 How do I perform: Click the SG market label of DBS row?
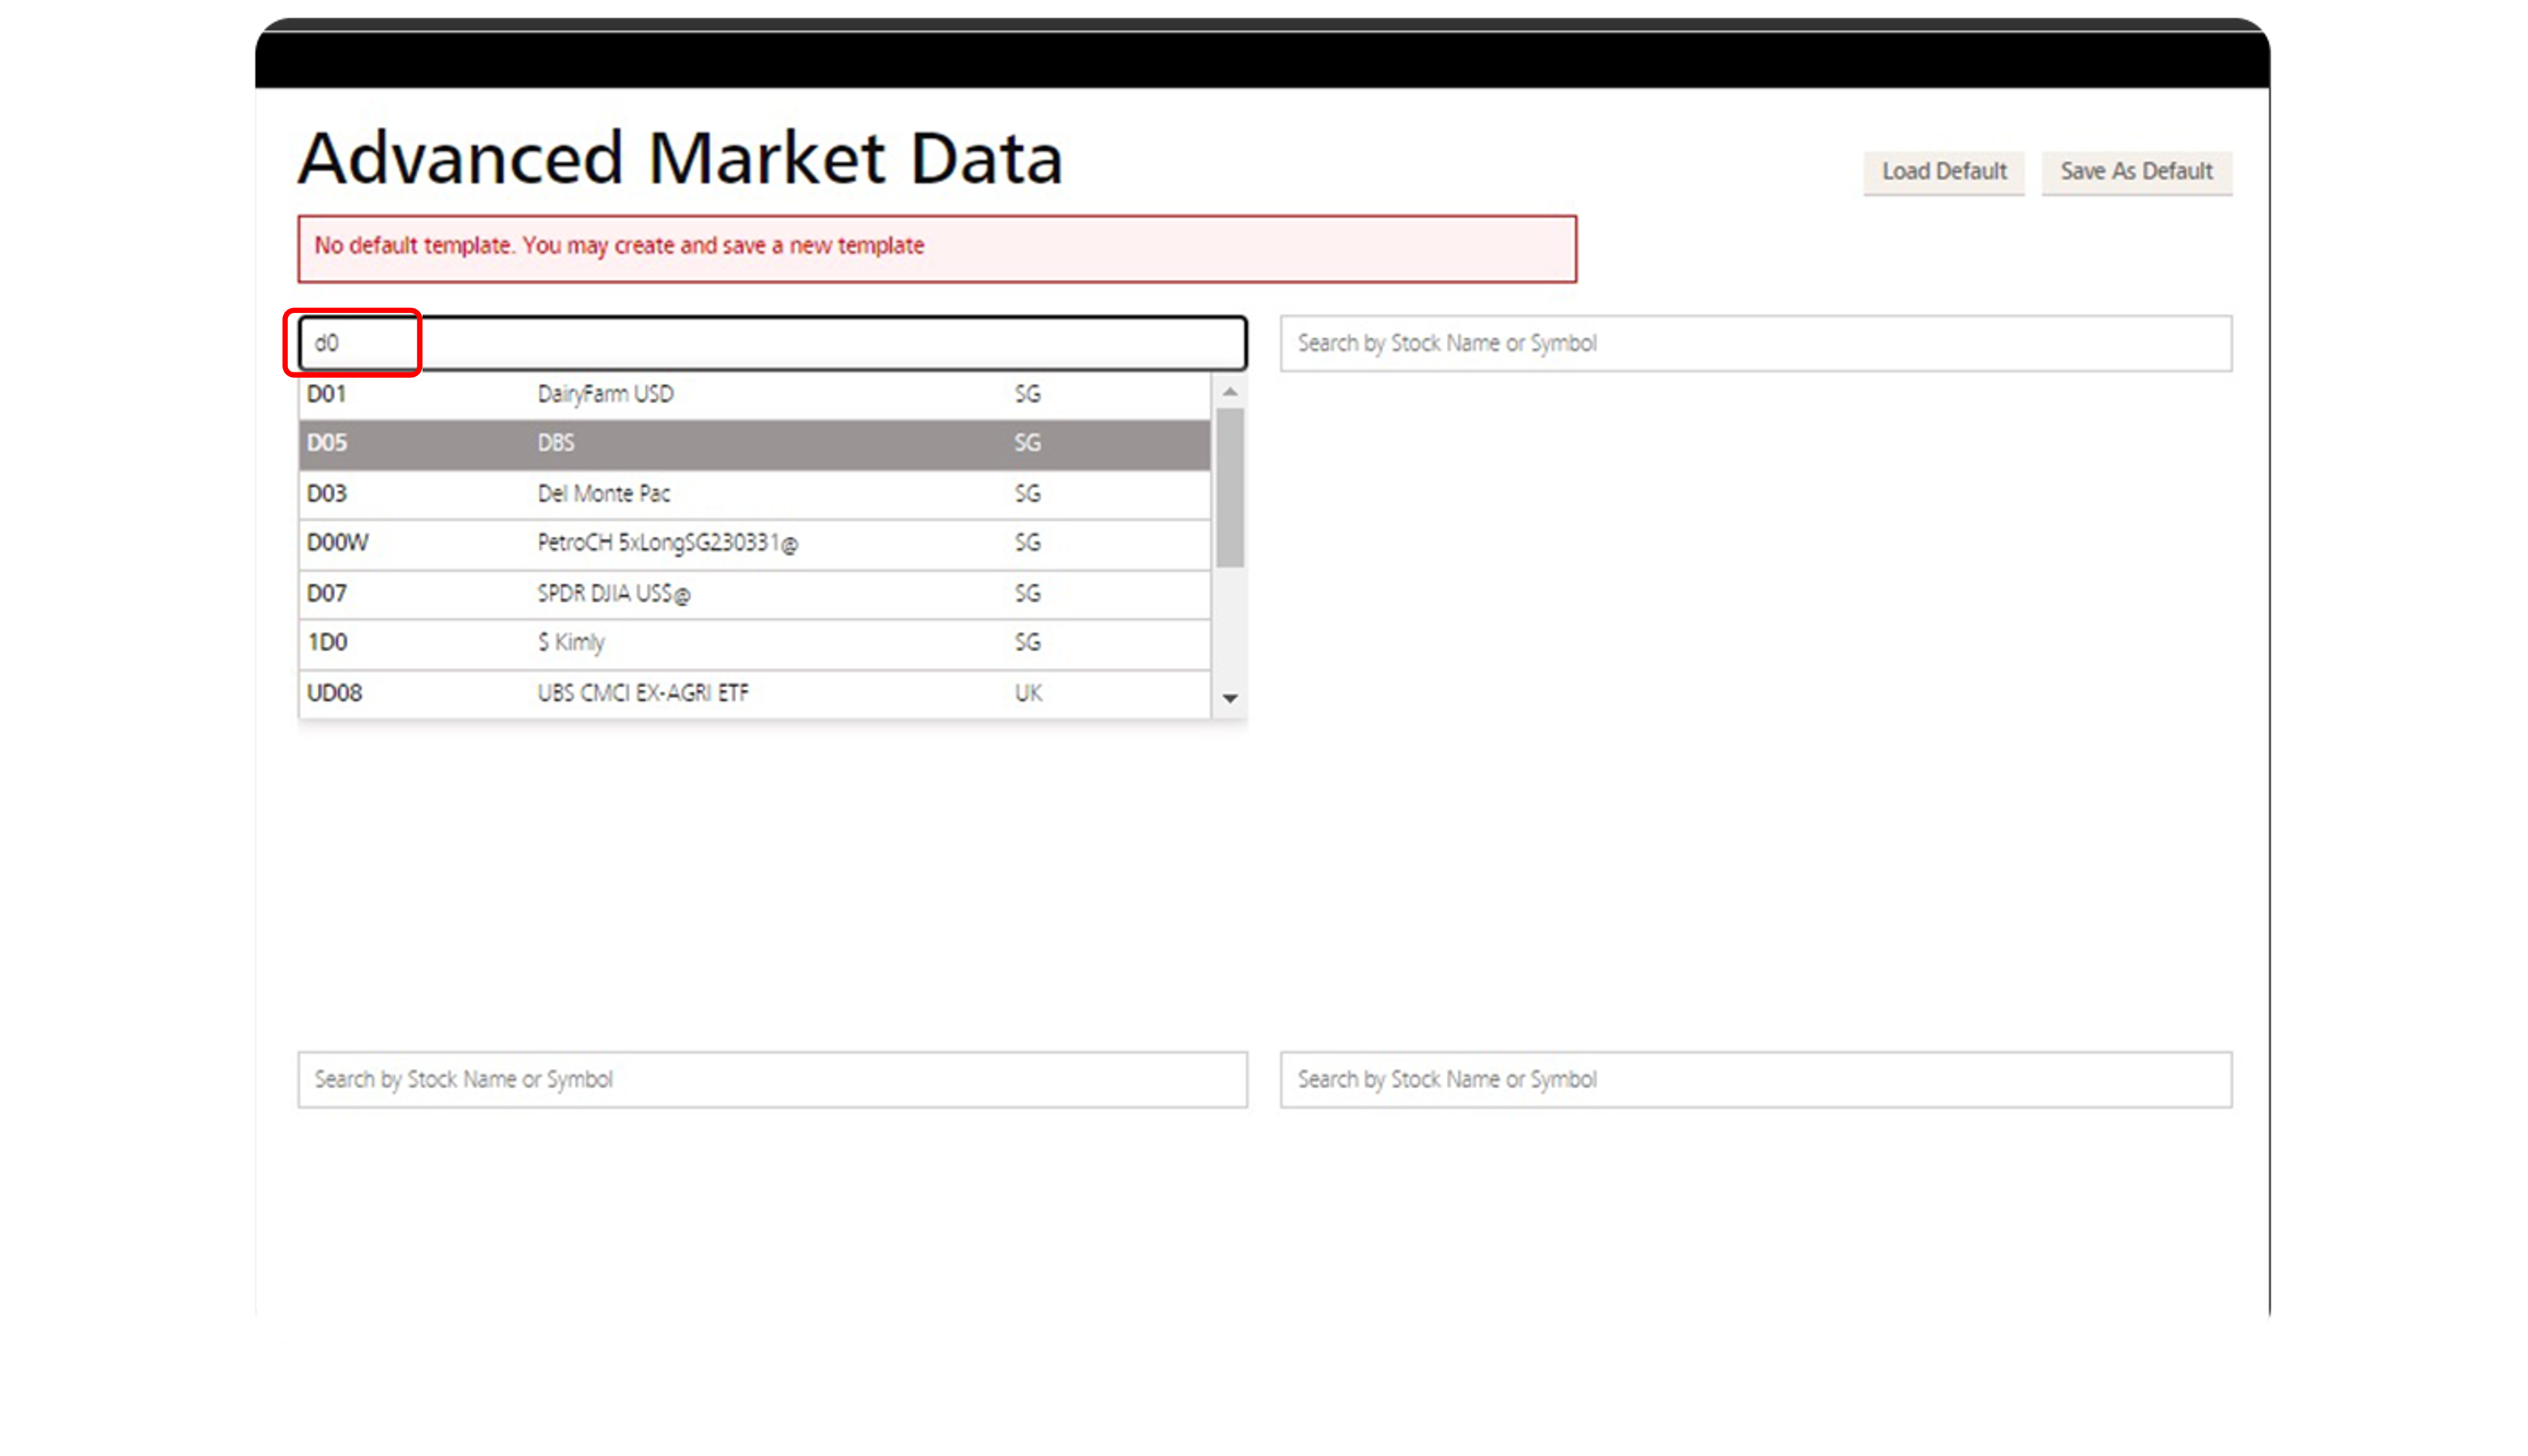1027,443
